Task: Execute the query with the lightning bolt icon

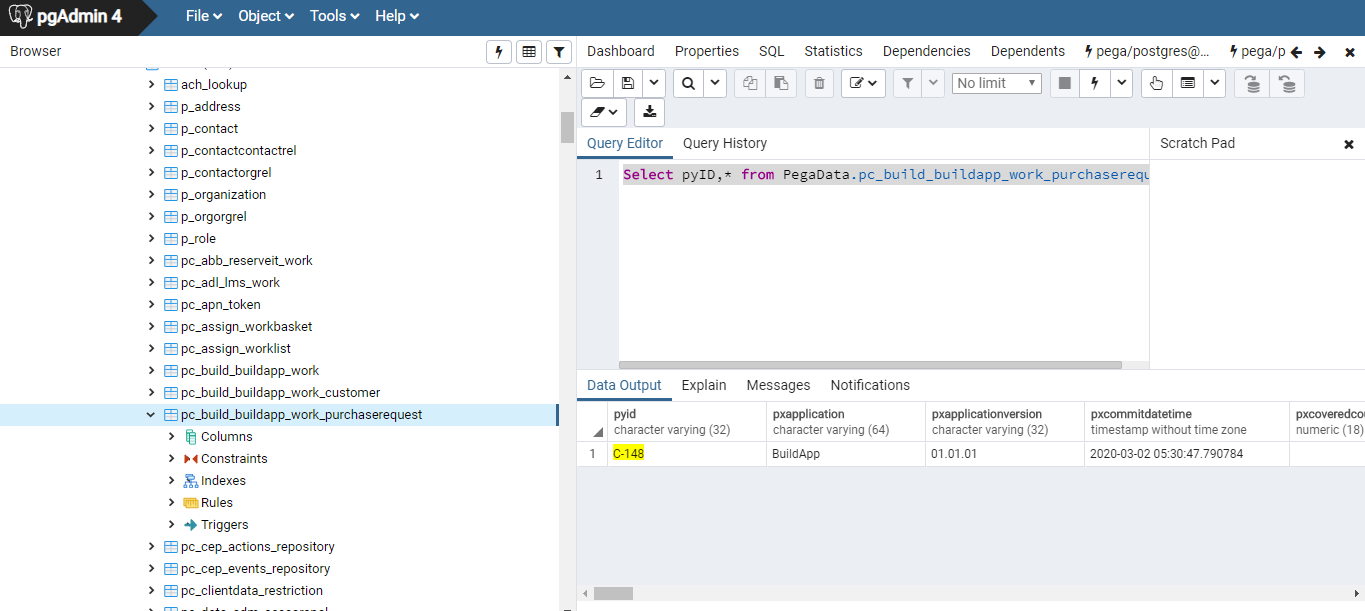Action: pos(1093,83)
